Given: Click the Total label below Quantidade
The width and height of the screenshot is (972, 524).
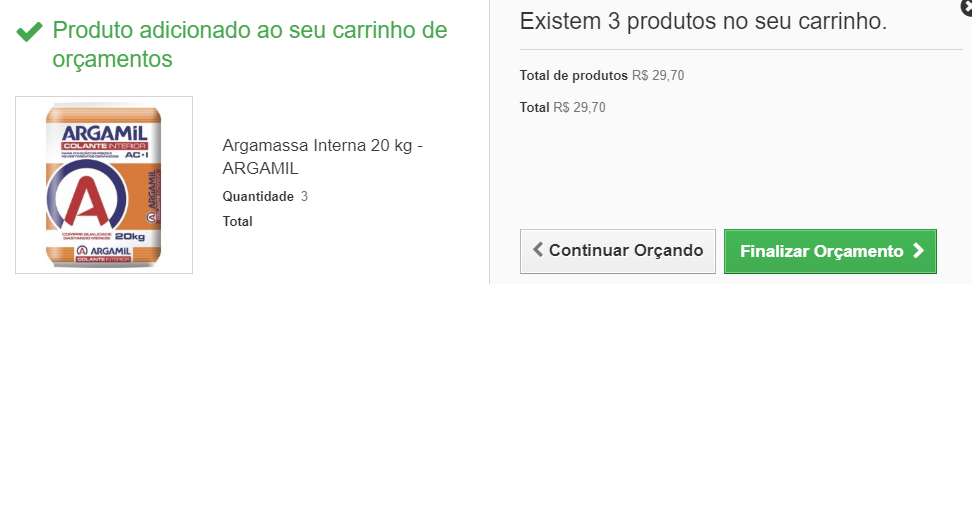Looking at the screenshot, I should pyautogui.click(x=237, y=221).
